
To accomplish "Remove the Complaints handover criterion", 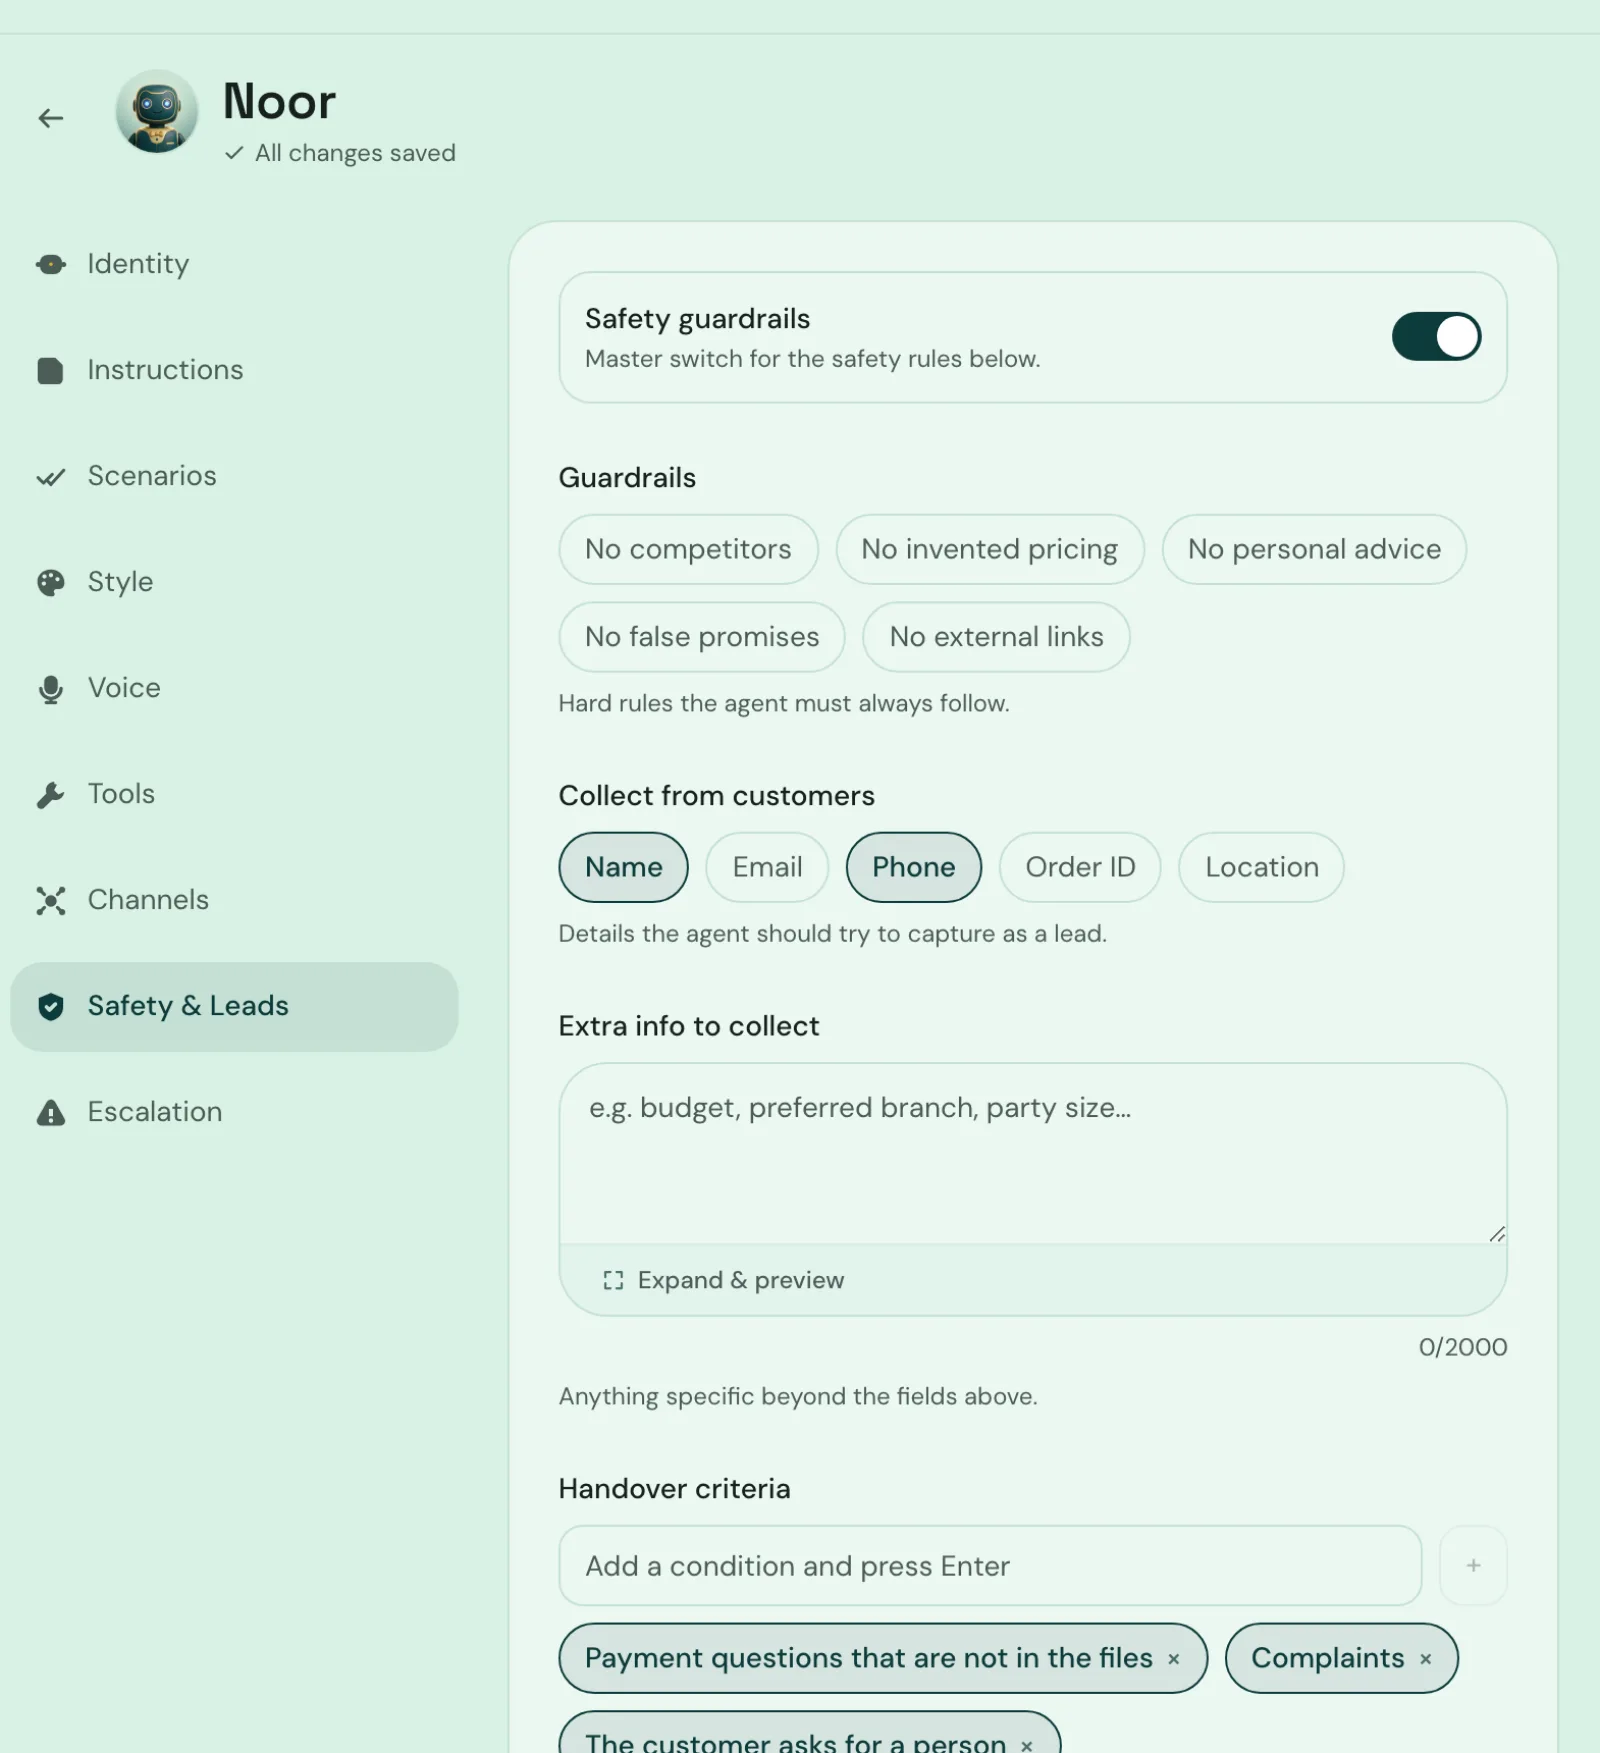I will [1426, 1659].
